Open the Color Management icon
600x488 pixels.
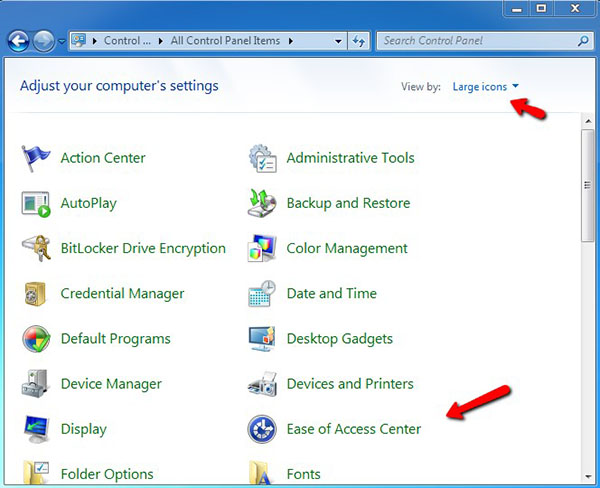click(262, 248)
